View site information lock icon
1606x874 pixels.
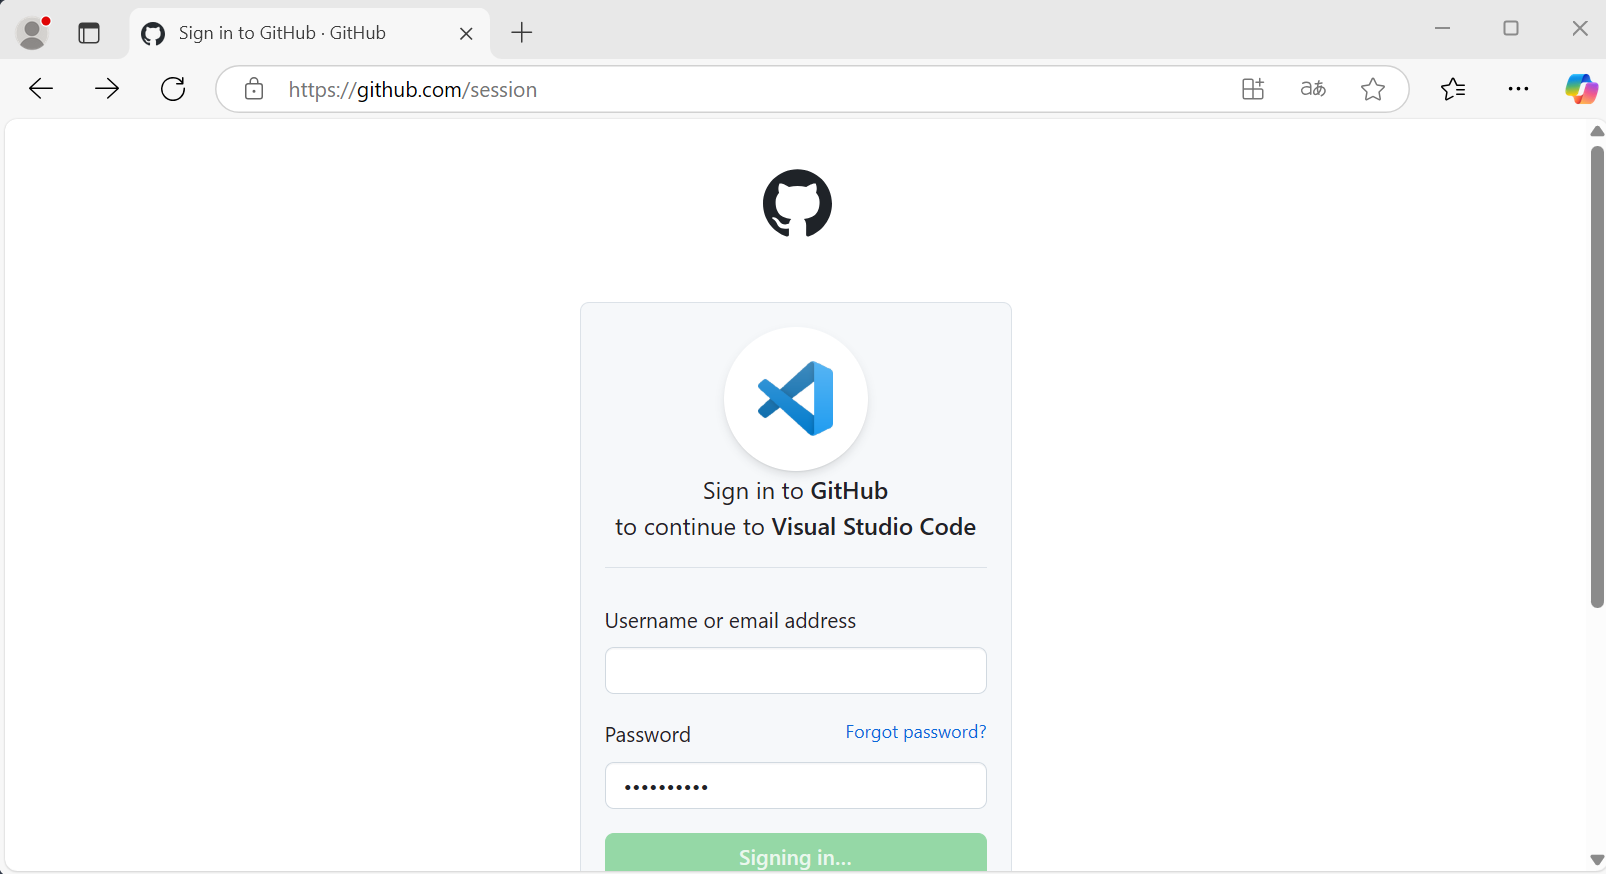[x=254, y=89]
